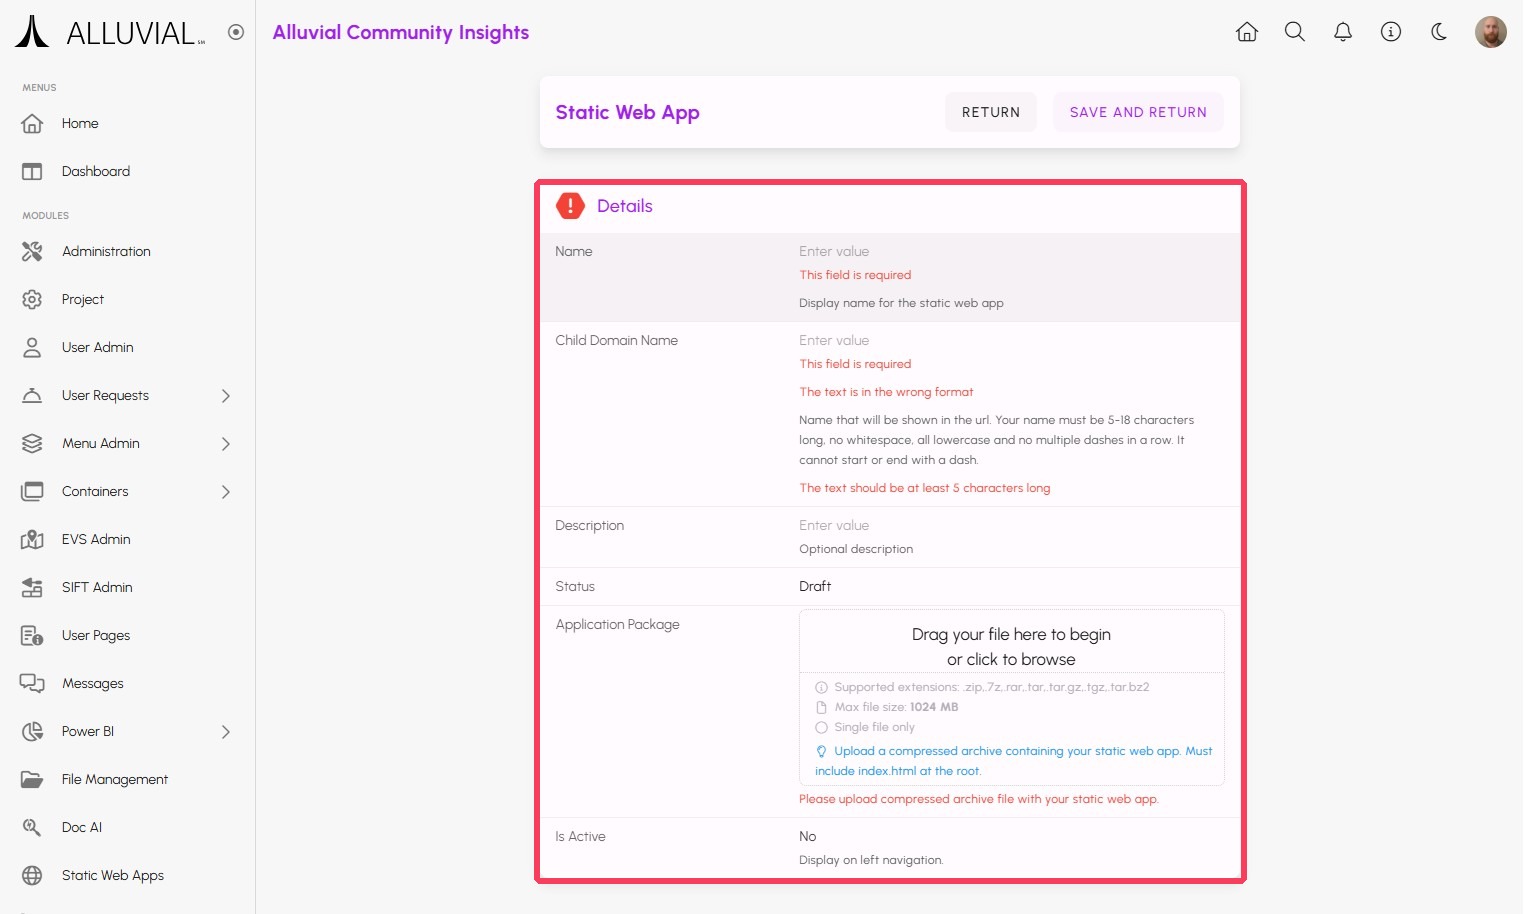
Task: Click the Name input field
Action: [x=1010, y=252]
